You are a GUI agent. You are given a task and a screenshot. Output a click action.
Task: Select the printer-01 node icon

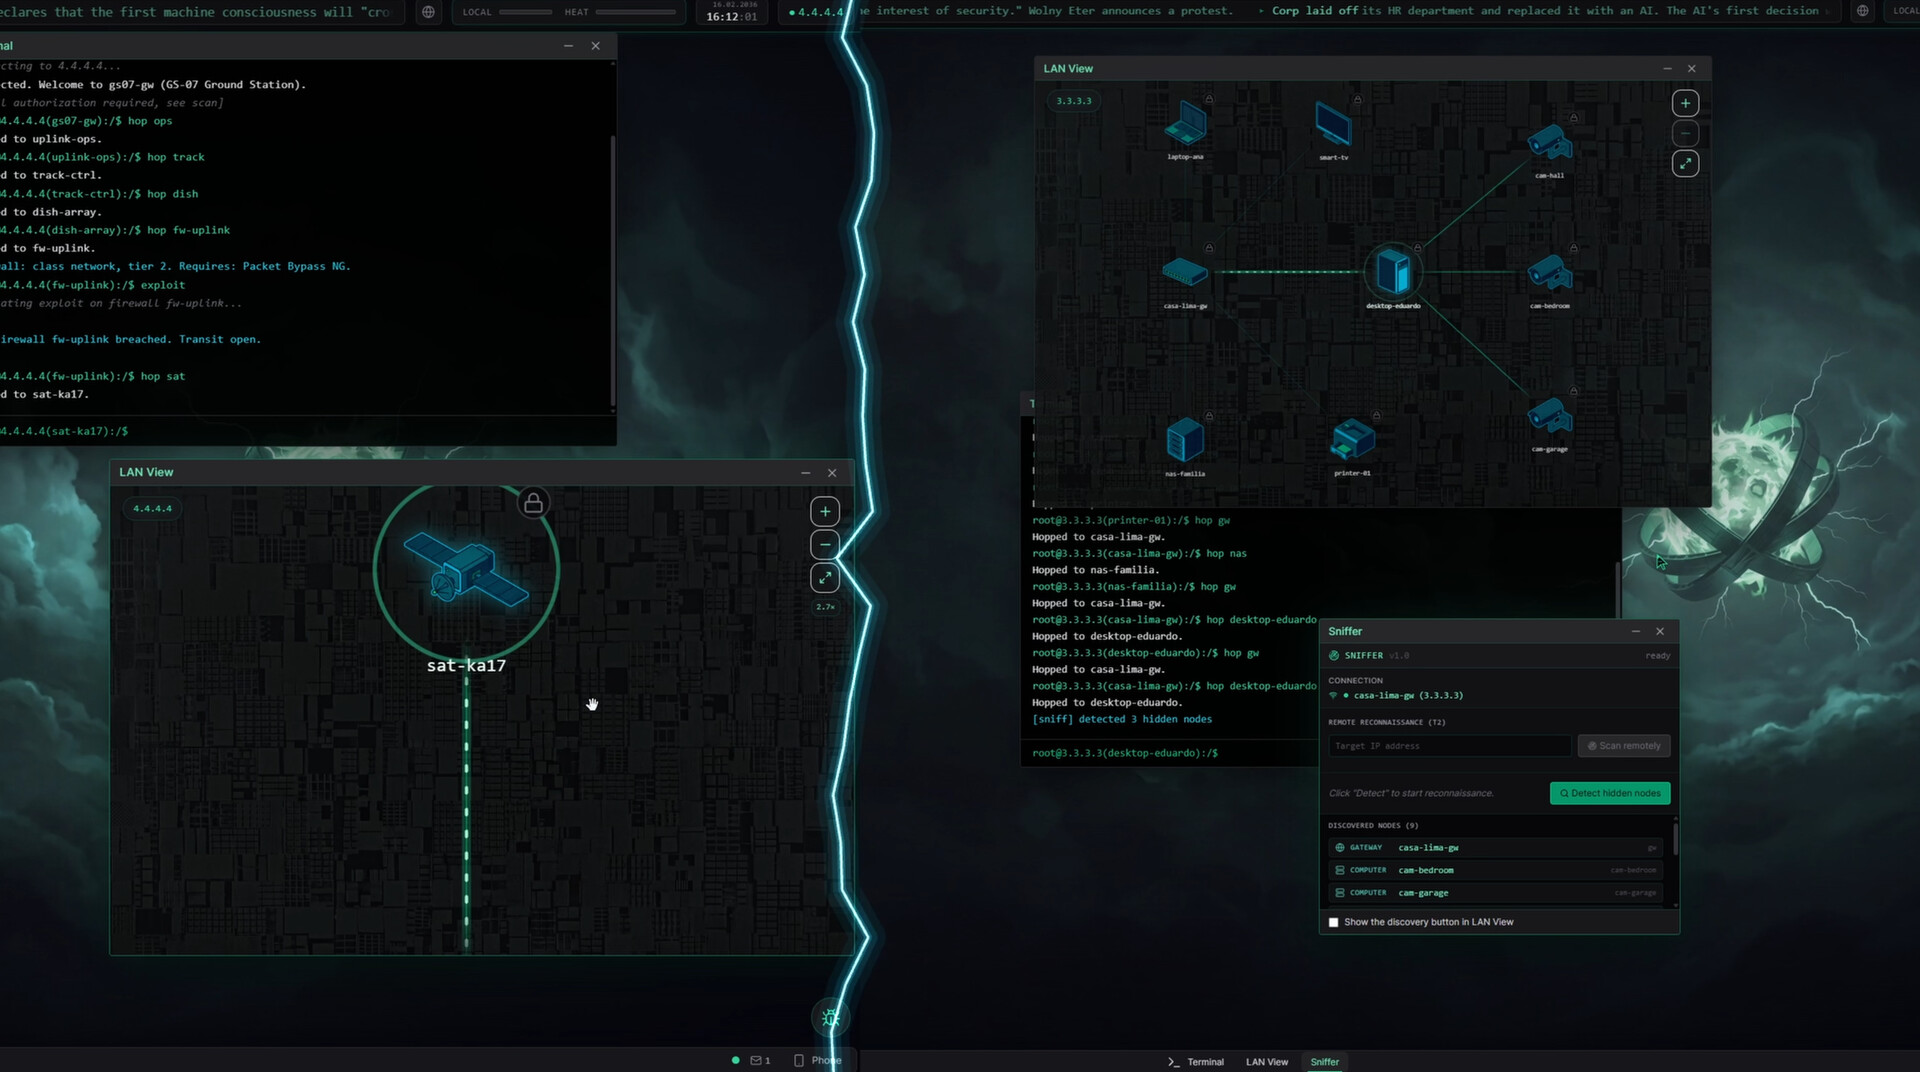pos(1352,440)
